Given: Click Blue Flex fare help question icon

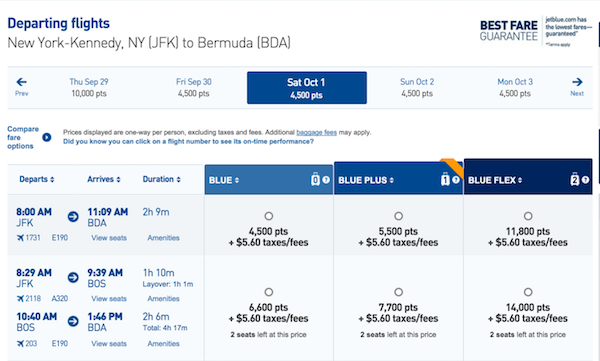Looking at the screenshot, I should 585,180.
